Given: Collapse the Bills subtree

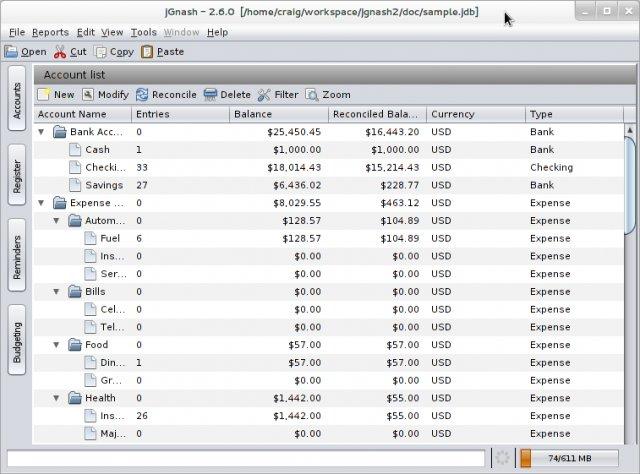Looking at the screenshot, I should pyautogui.click(x=56, y=292).
